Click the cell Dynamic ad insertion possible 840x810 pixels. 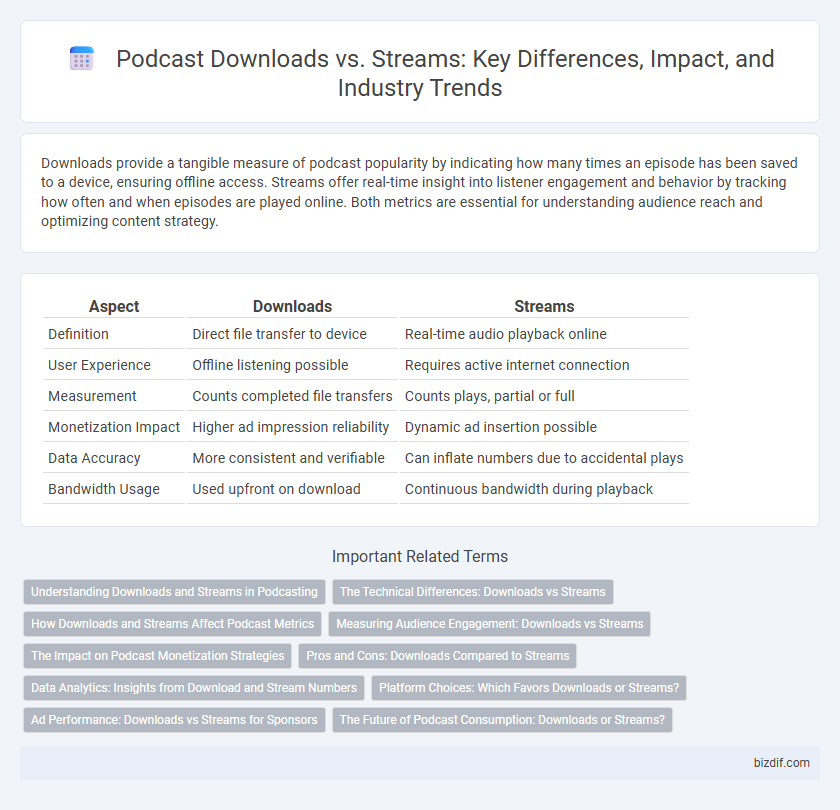click(x=544, y=428)
